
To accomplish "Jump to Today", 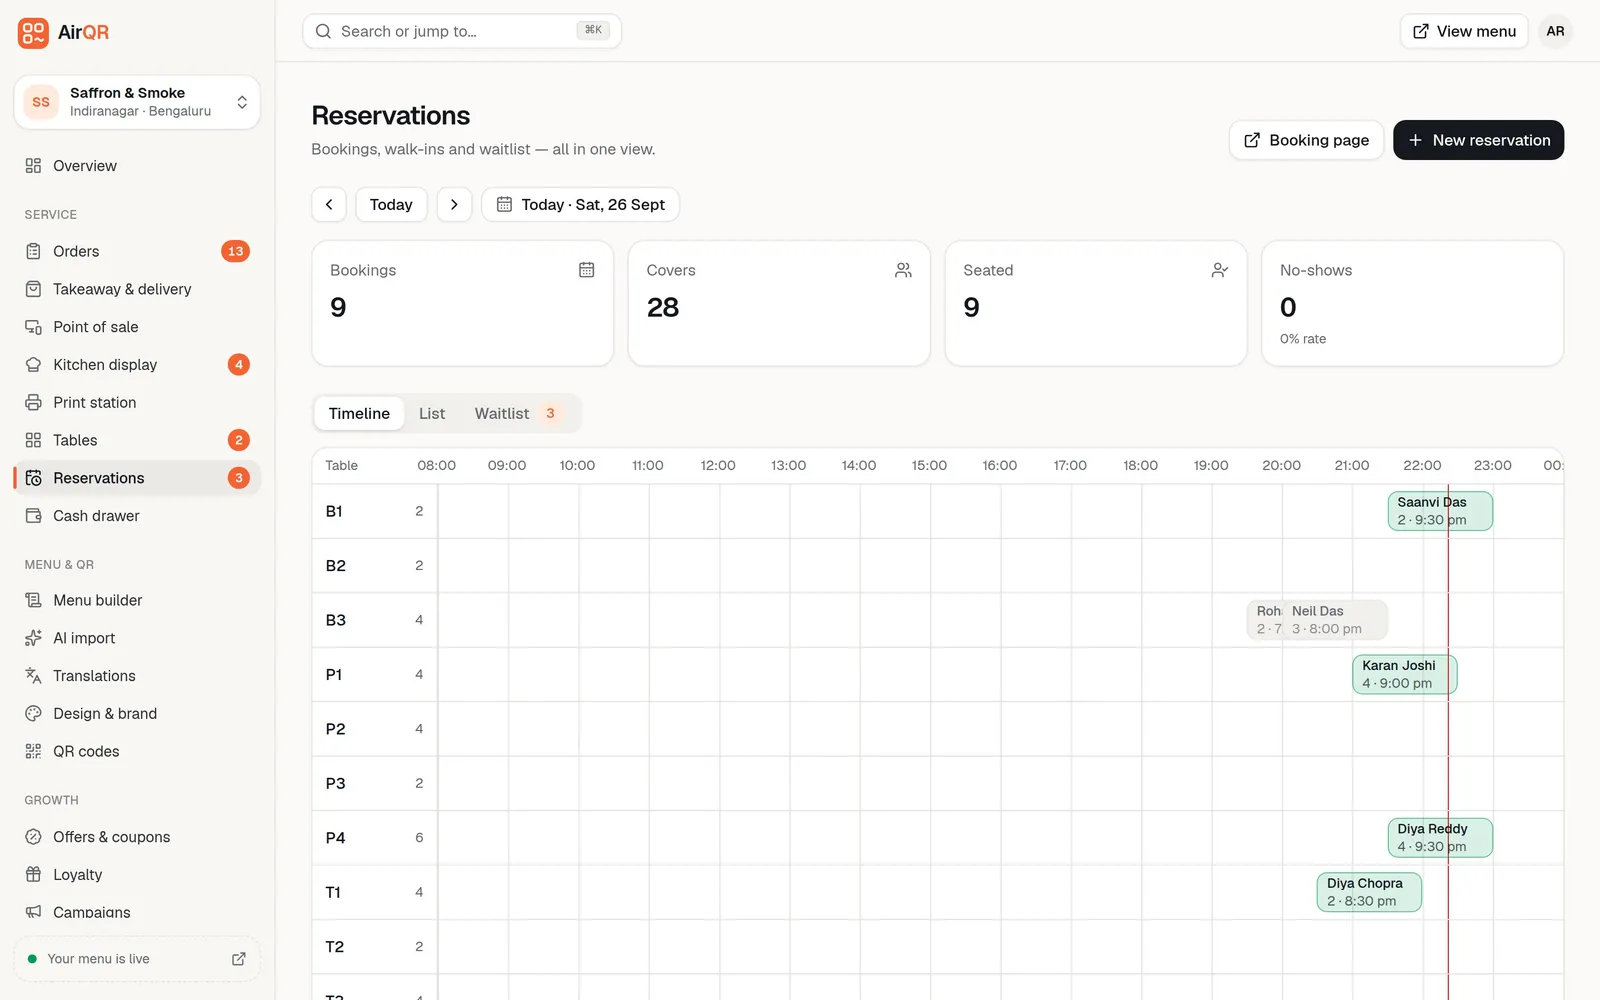I will click(391, 205).
